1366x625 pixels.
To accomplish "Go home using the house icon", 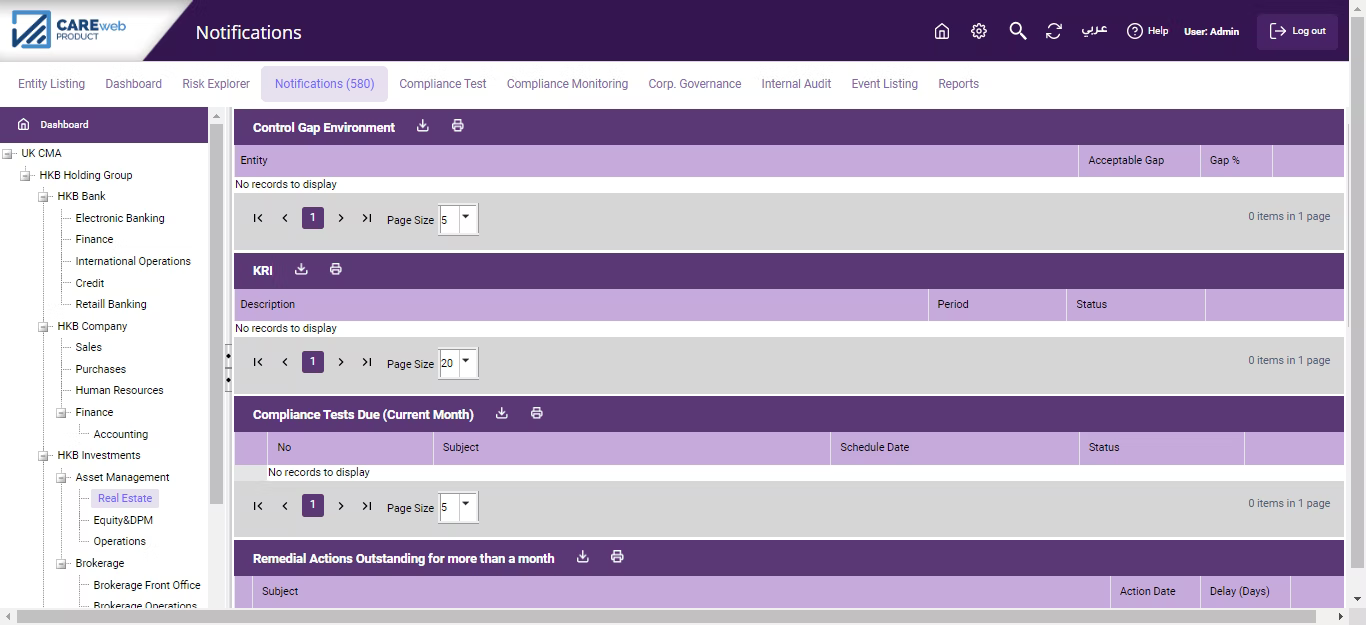I will coord(941,31).
